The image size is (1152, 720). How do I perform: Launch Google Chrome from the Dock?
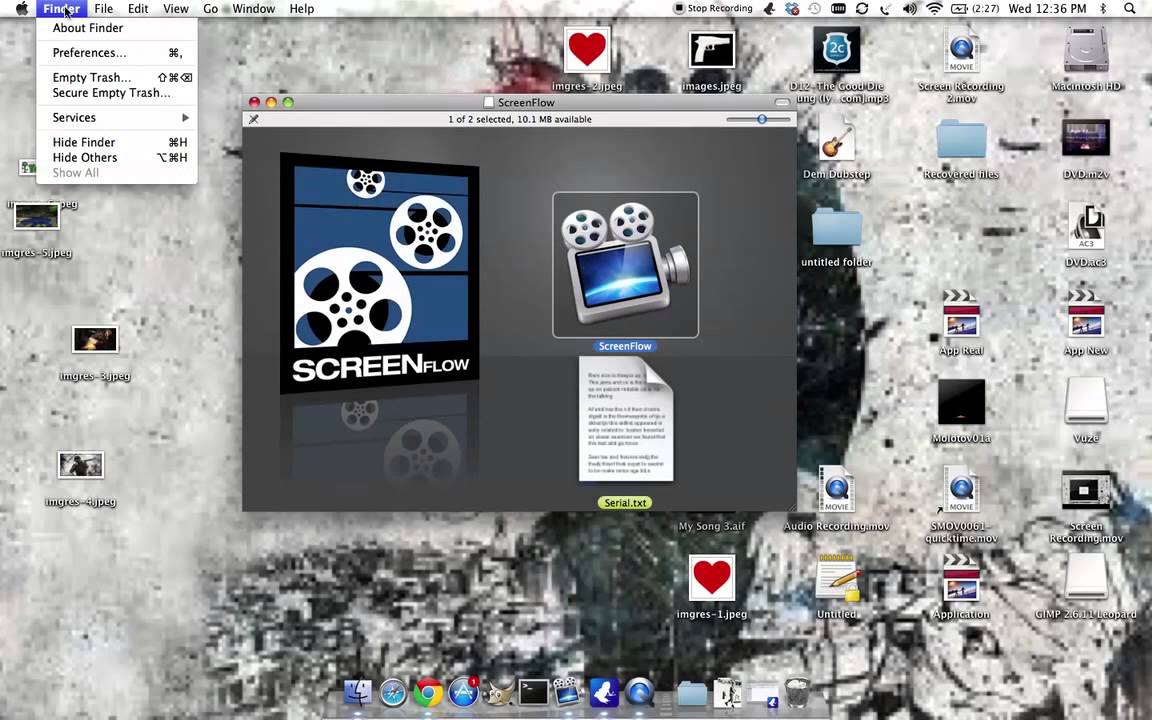428,692
